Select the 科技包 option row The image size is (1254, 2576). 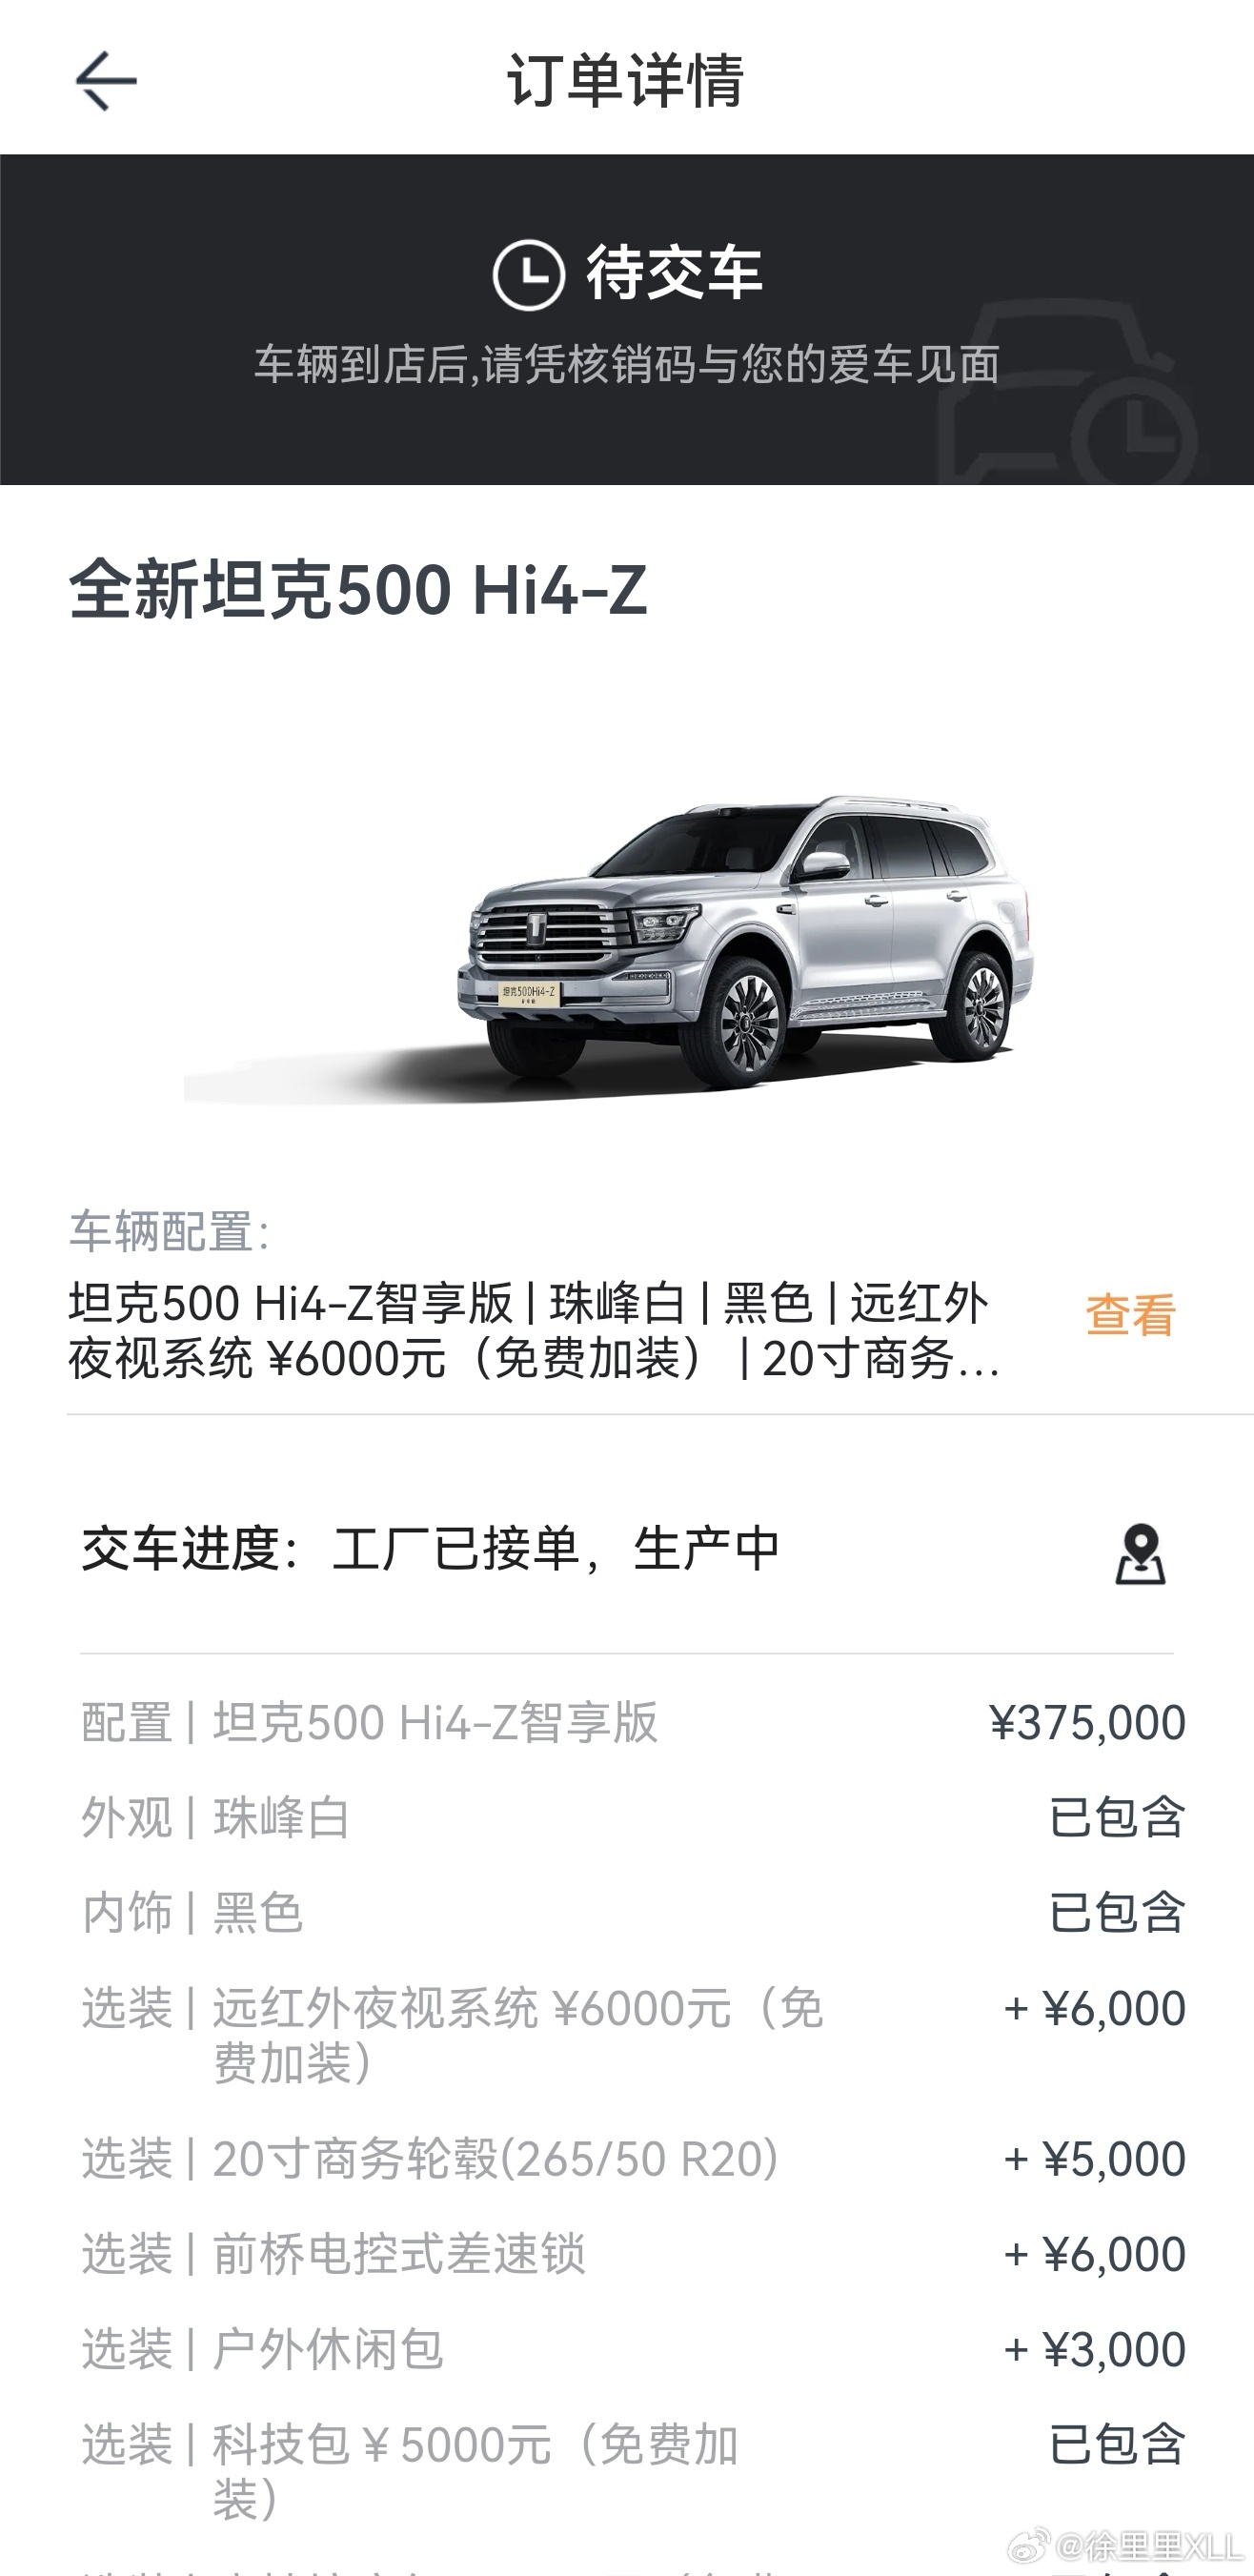coord(633,2472)
